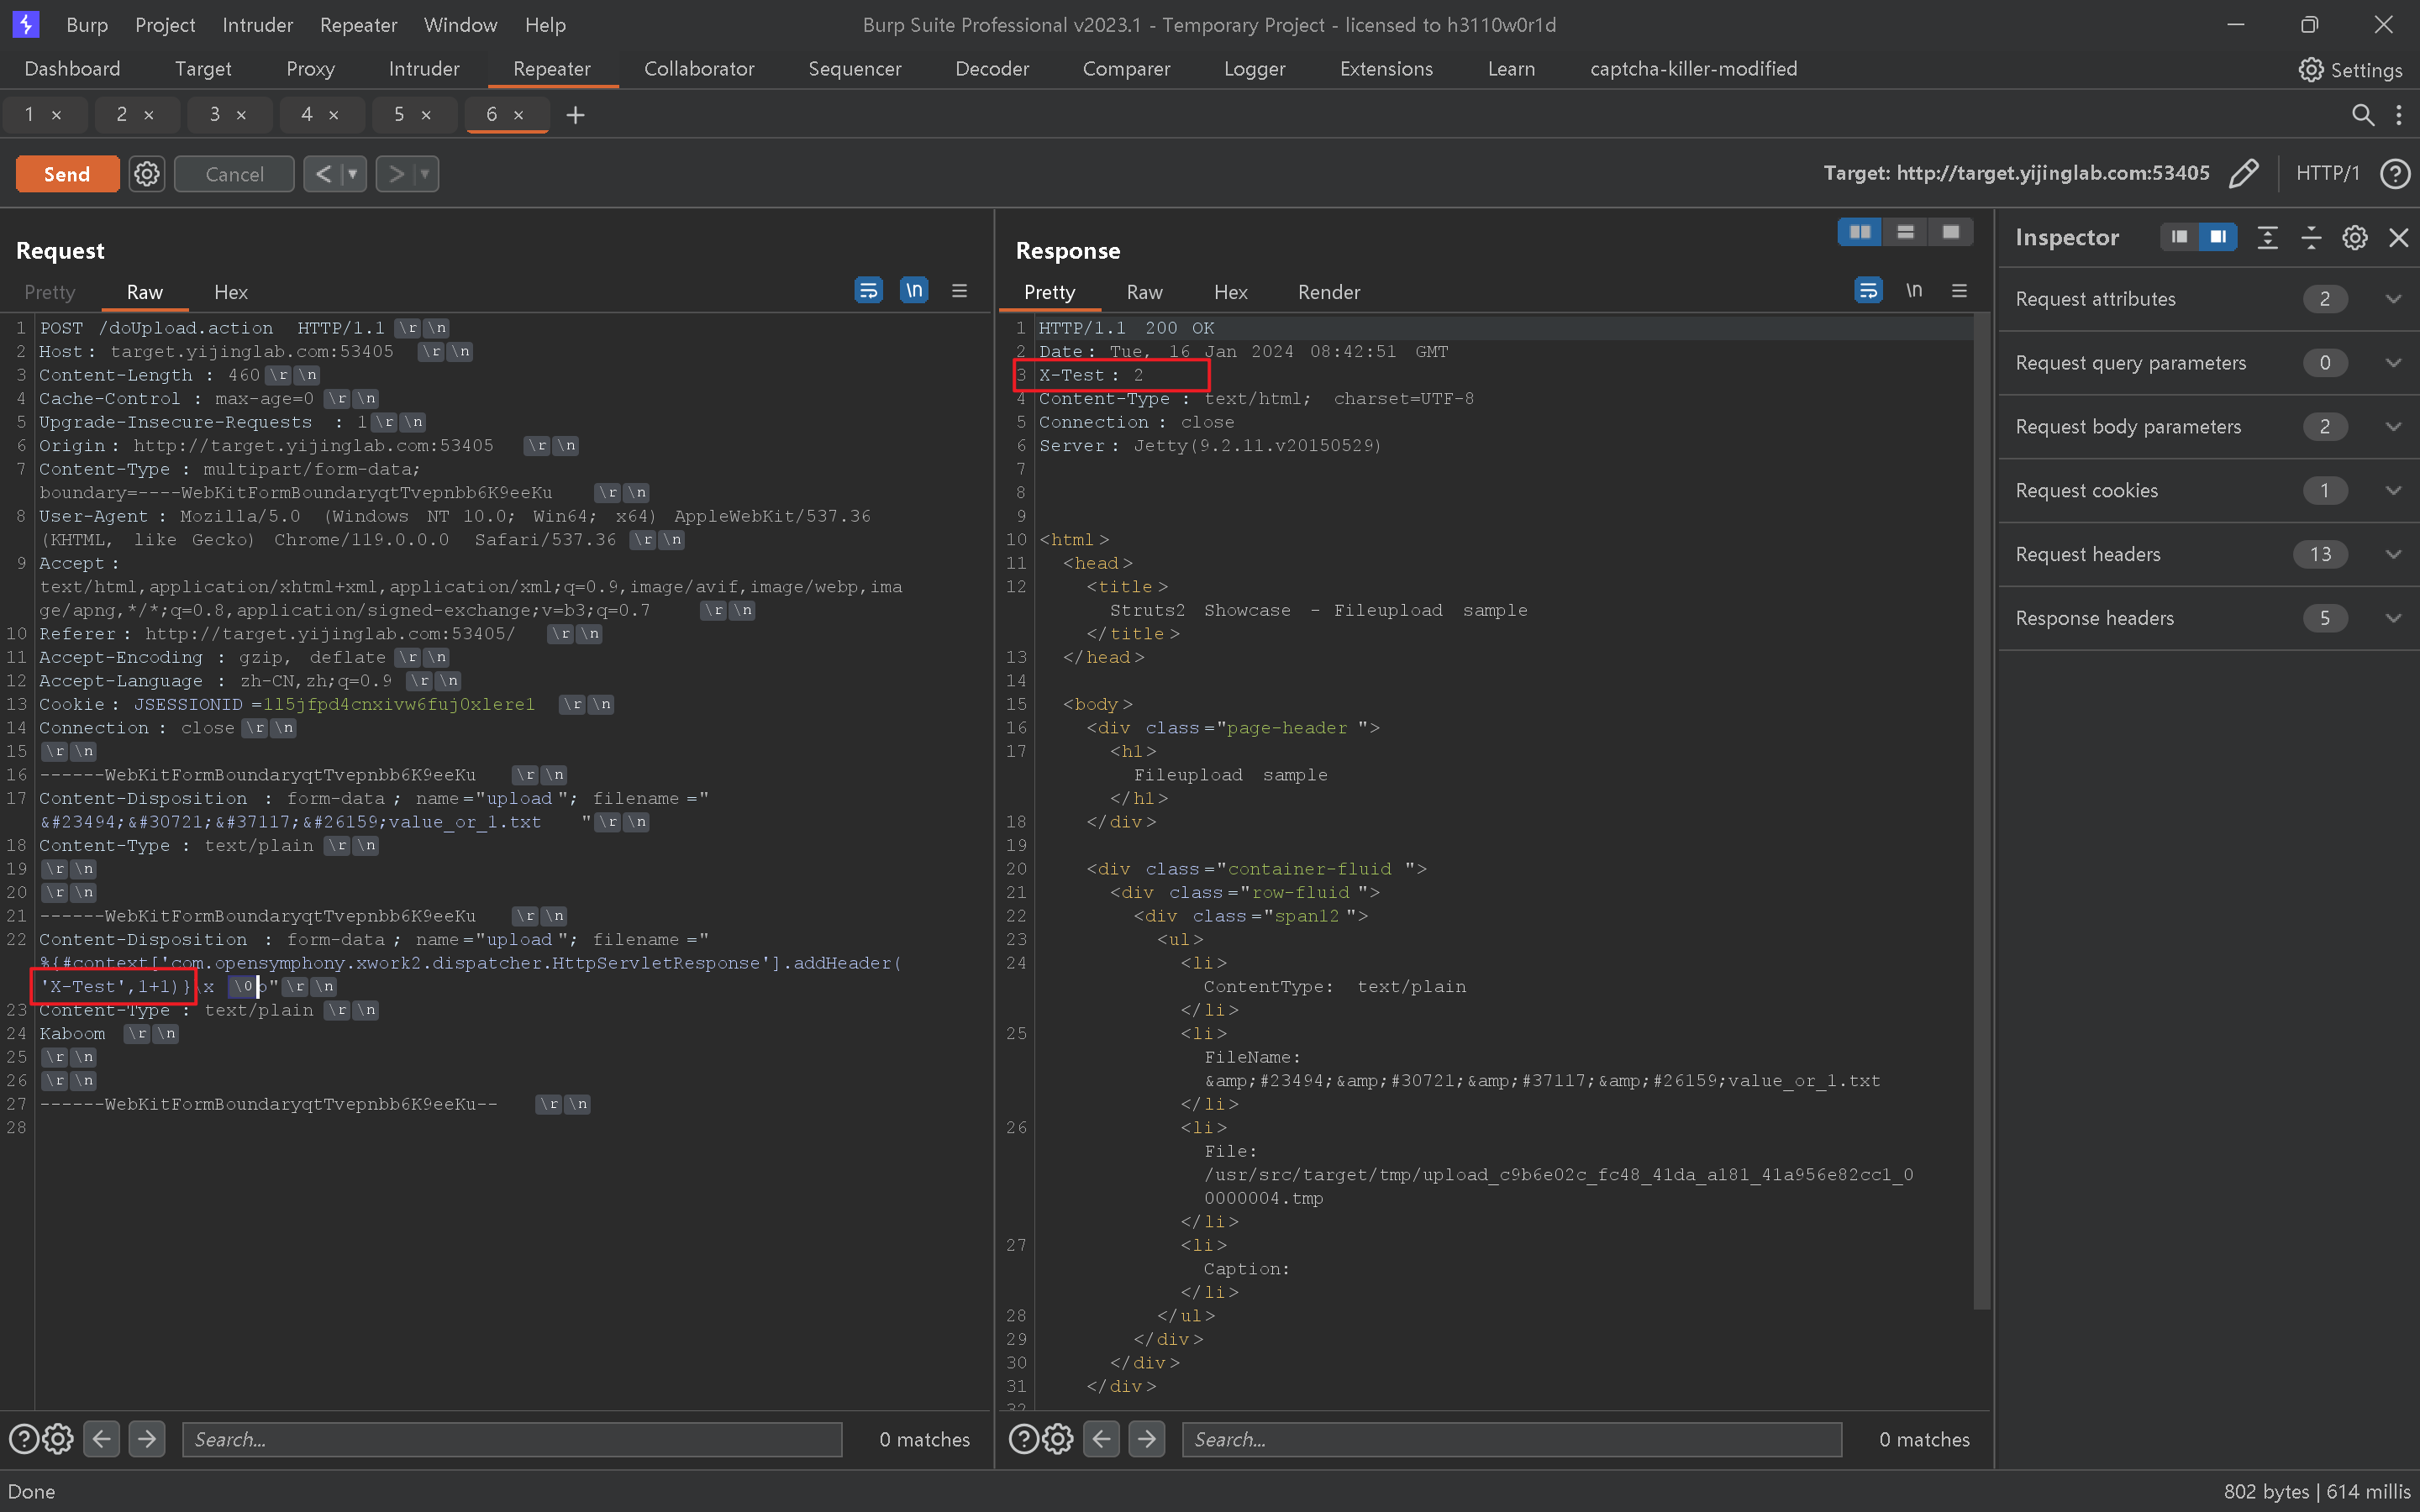Click the Send request button
Screen dimensions: 2420x1512
[67, 174]
